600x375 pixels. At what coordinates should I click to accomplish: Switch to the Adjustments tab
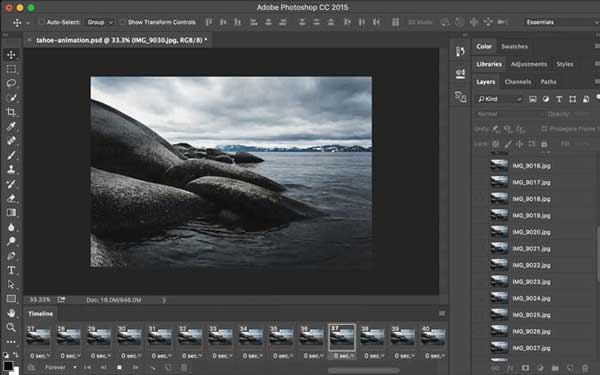click(529, 64)
